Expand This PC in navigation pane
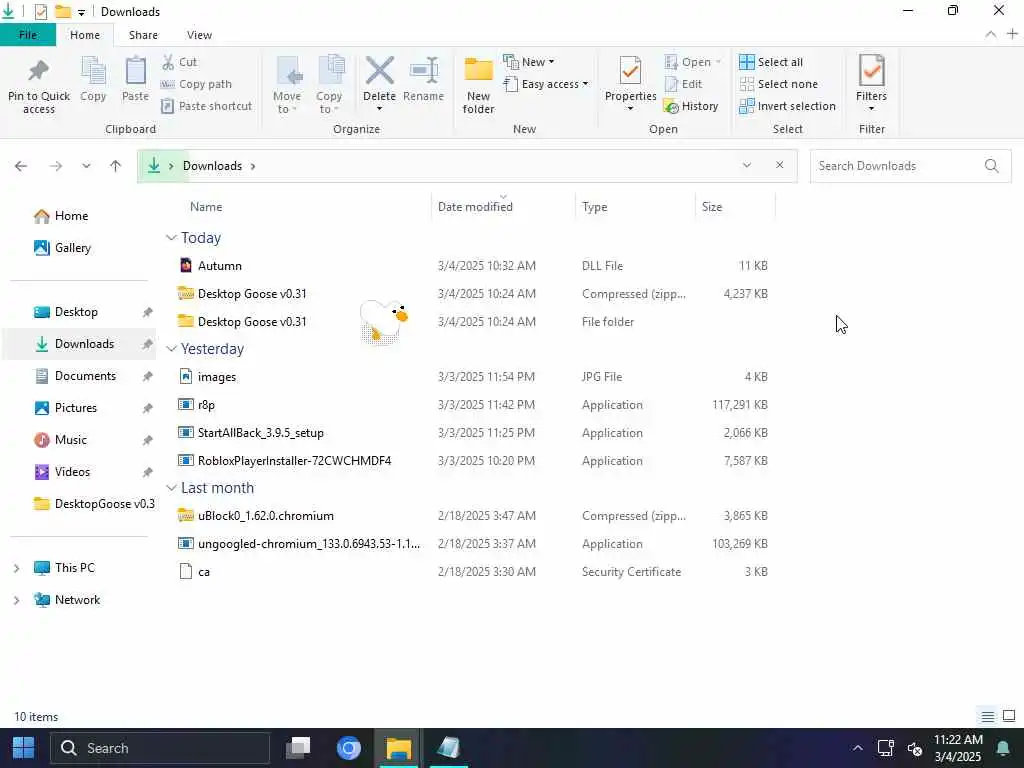This screenshot has height=768, width=1024. [x=16, y=568]
